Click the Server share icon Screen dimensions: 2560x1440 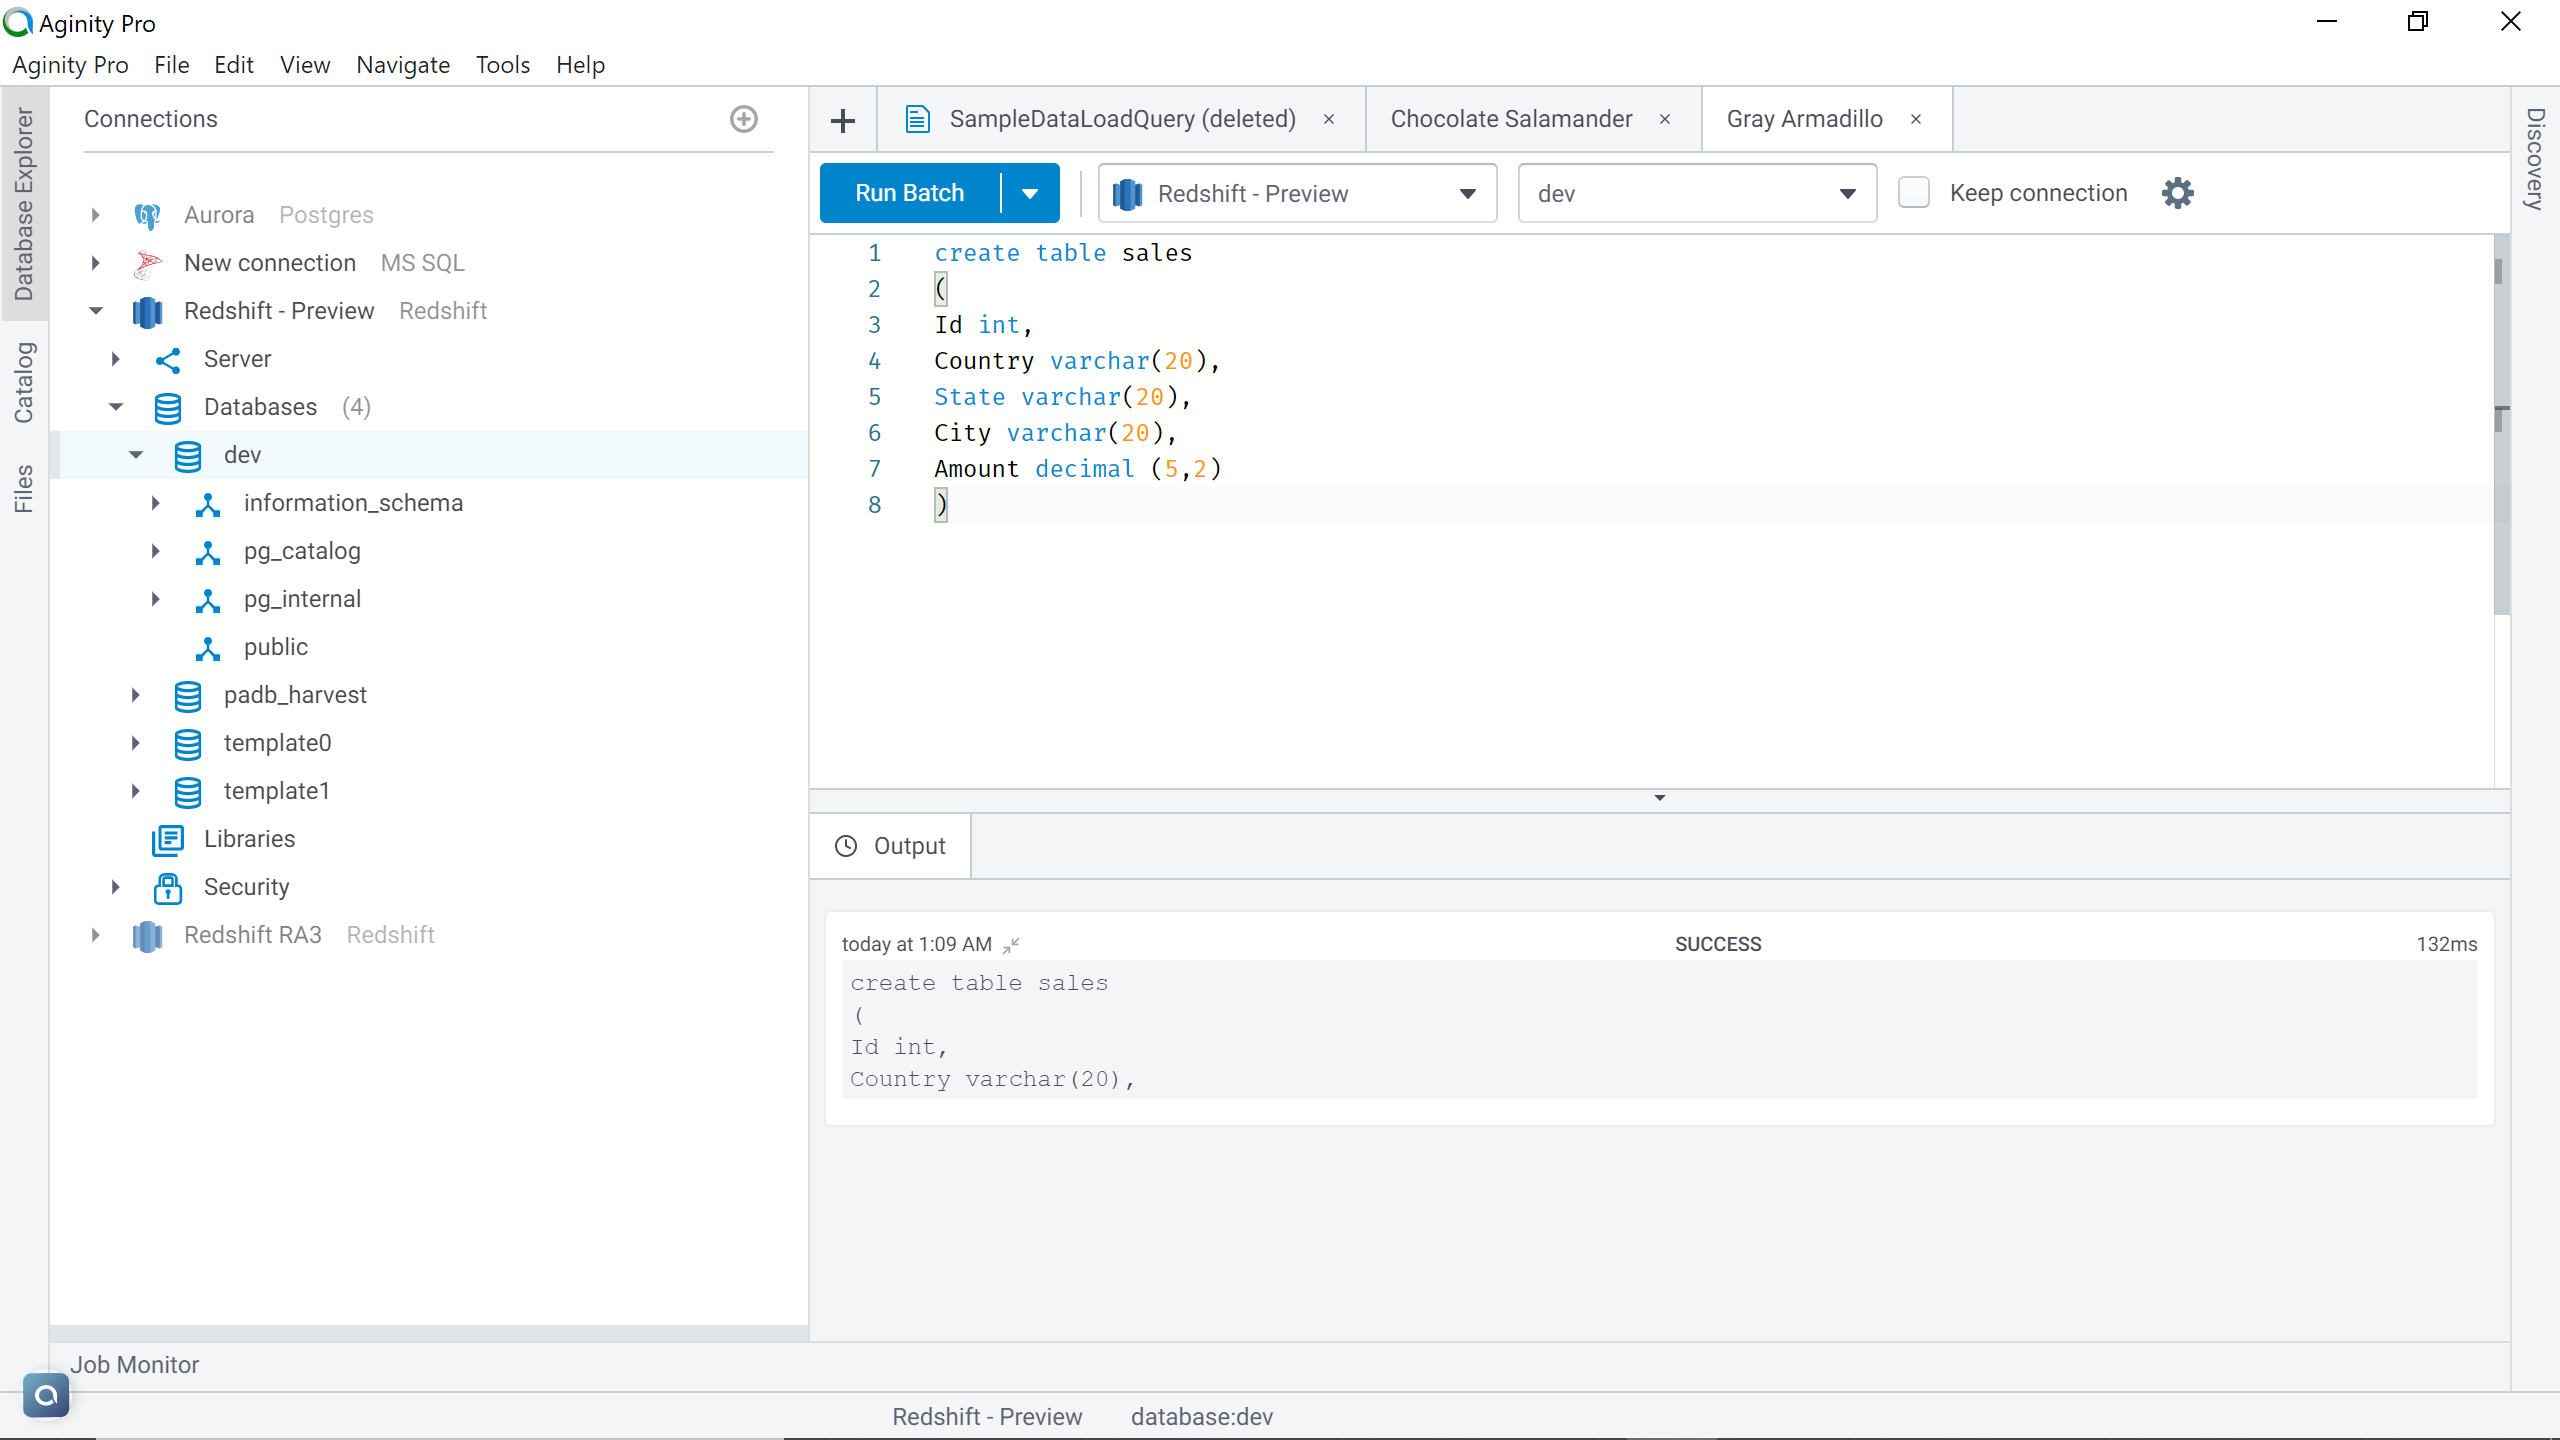(x=167, y=359)
